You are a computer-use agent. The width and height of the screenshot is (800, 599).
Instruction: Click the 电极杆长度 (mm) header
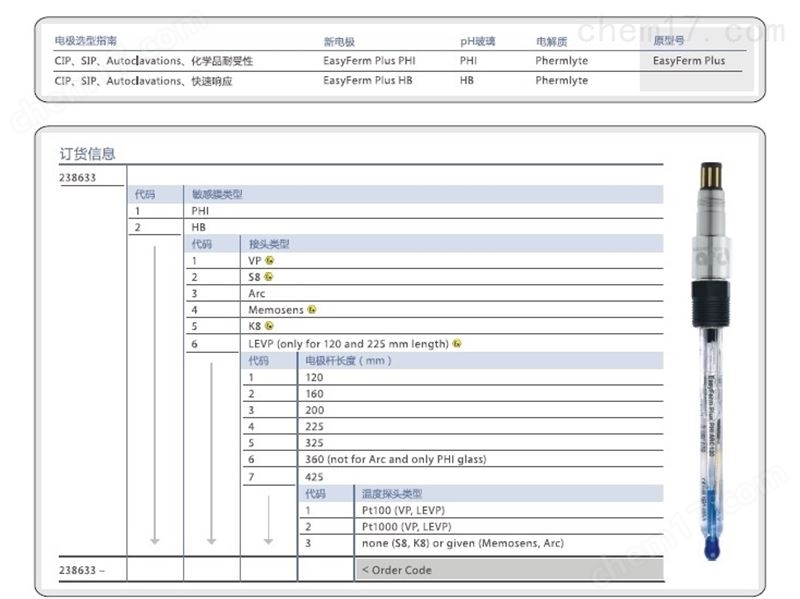tap(348, 360)
